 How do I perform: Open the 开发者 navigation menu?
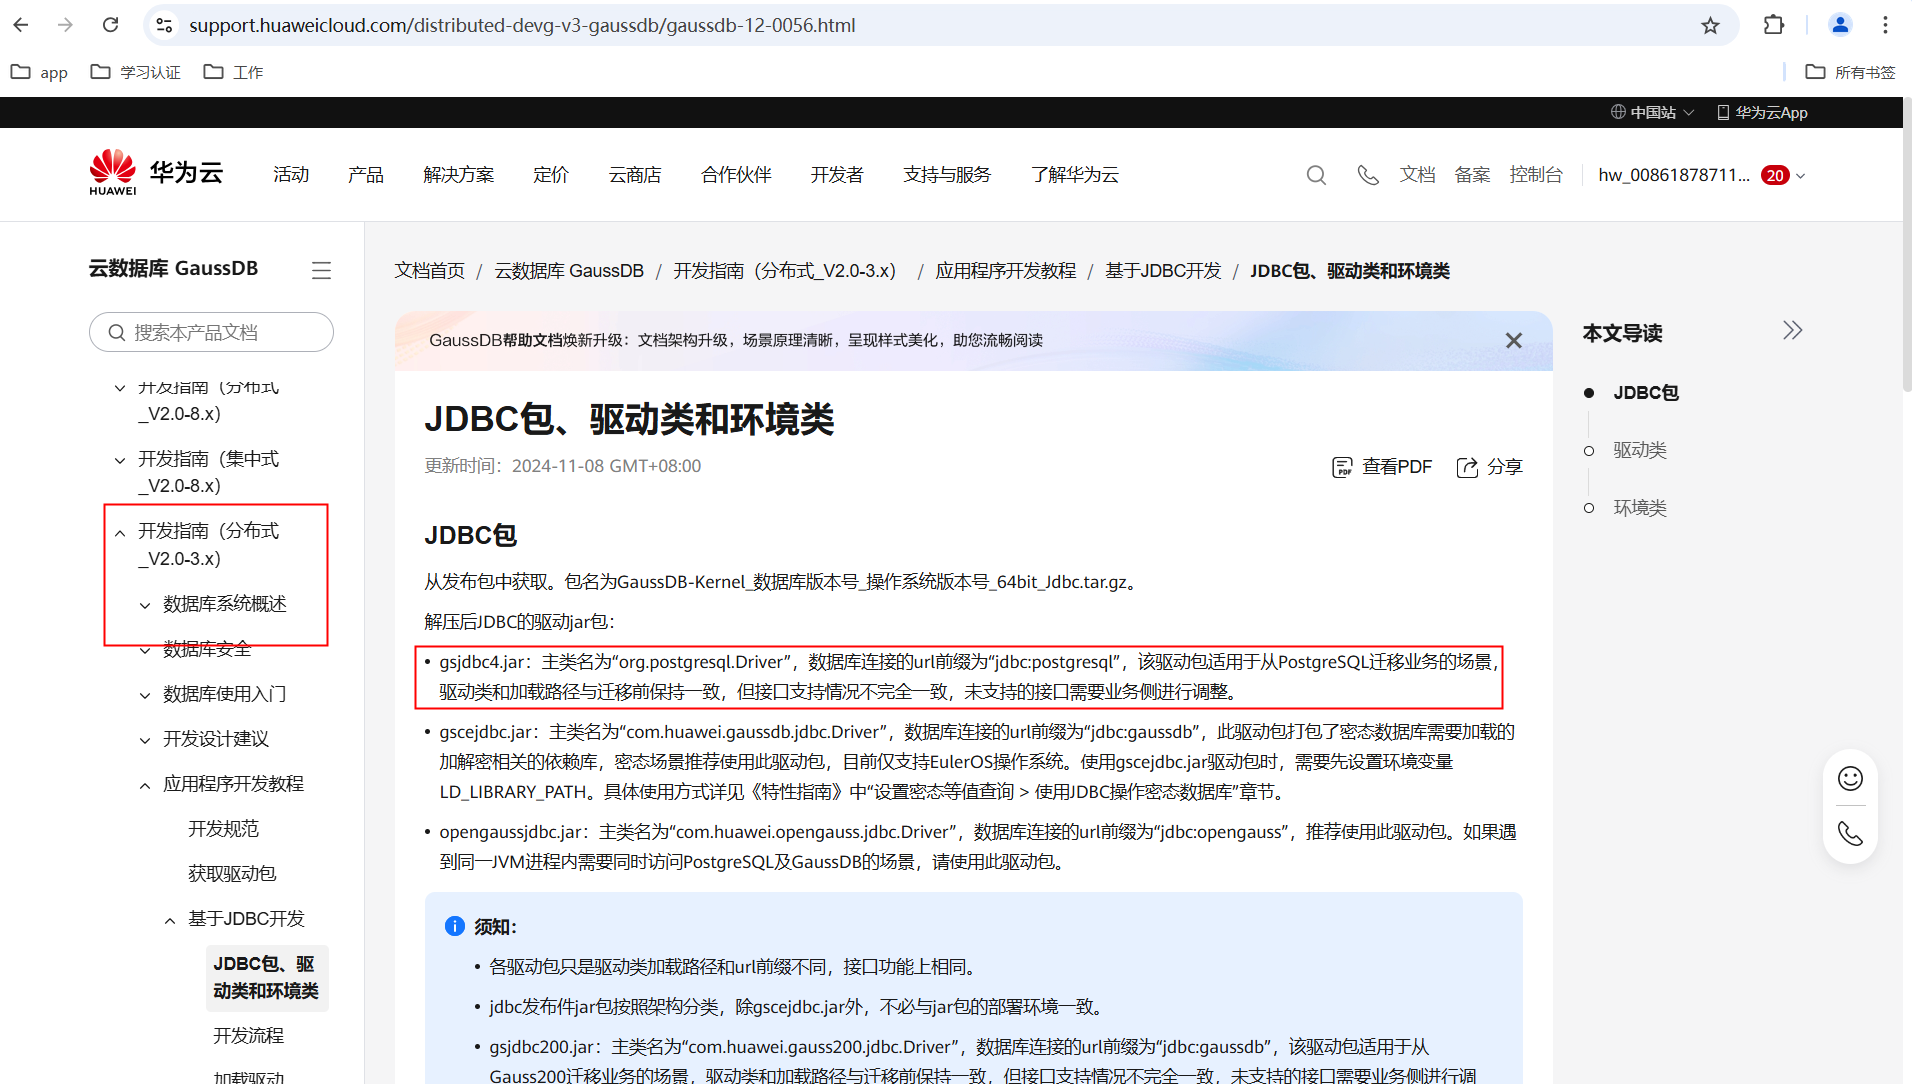837,175
